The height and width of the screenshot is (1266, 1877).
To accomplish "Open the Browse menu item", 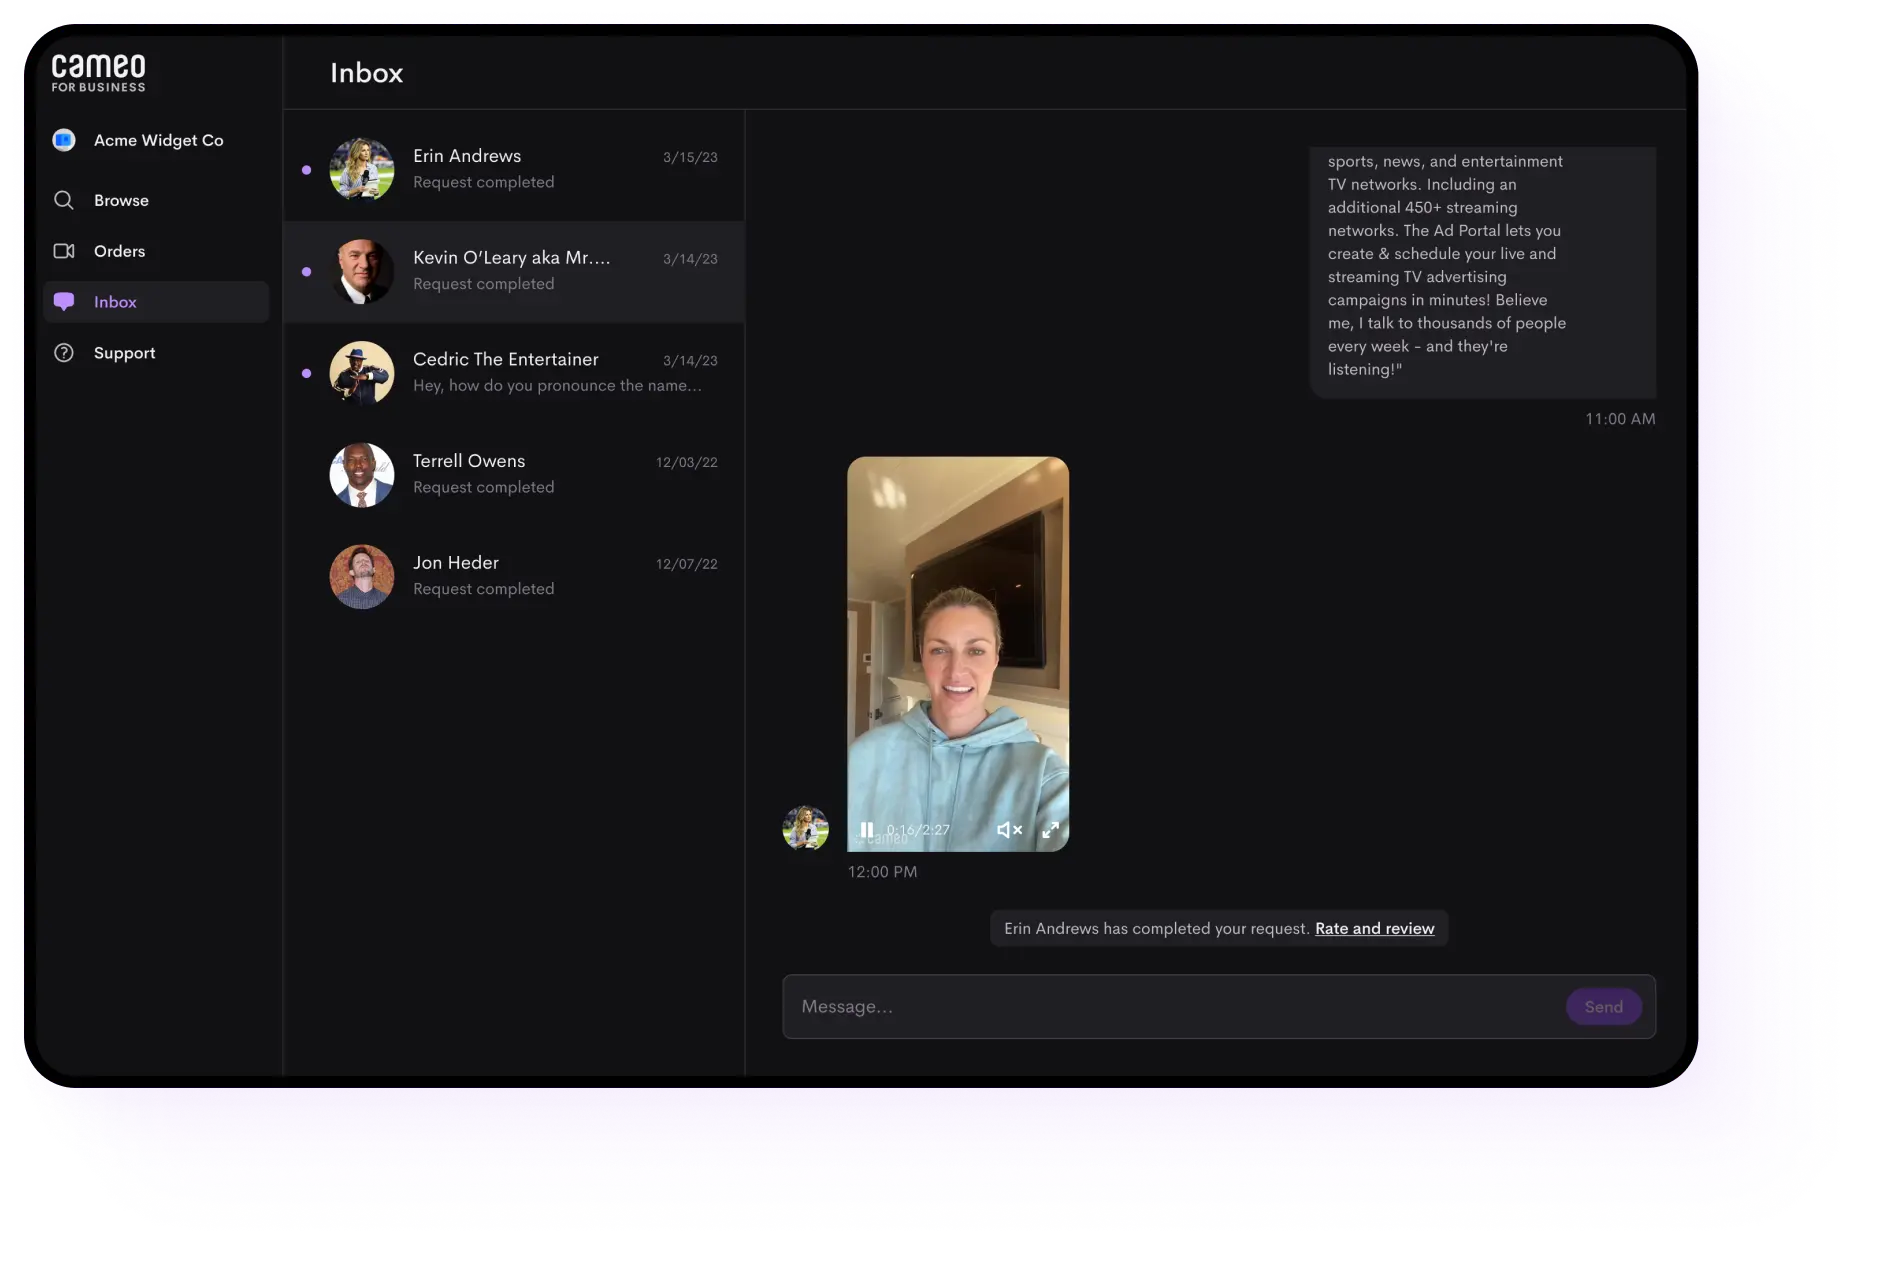I will [156, 200].
